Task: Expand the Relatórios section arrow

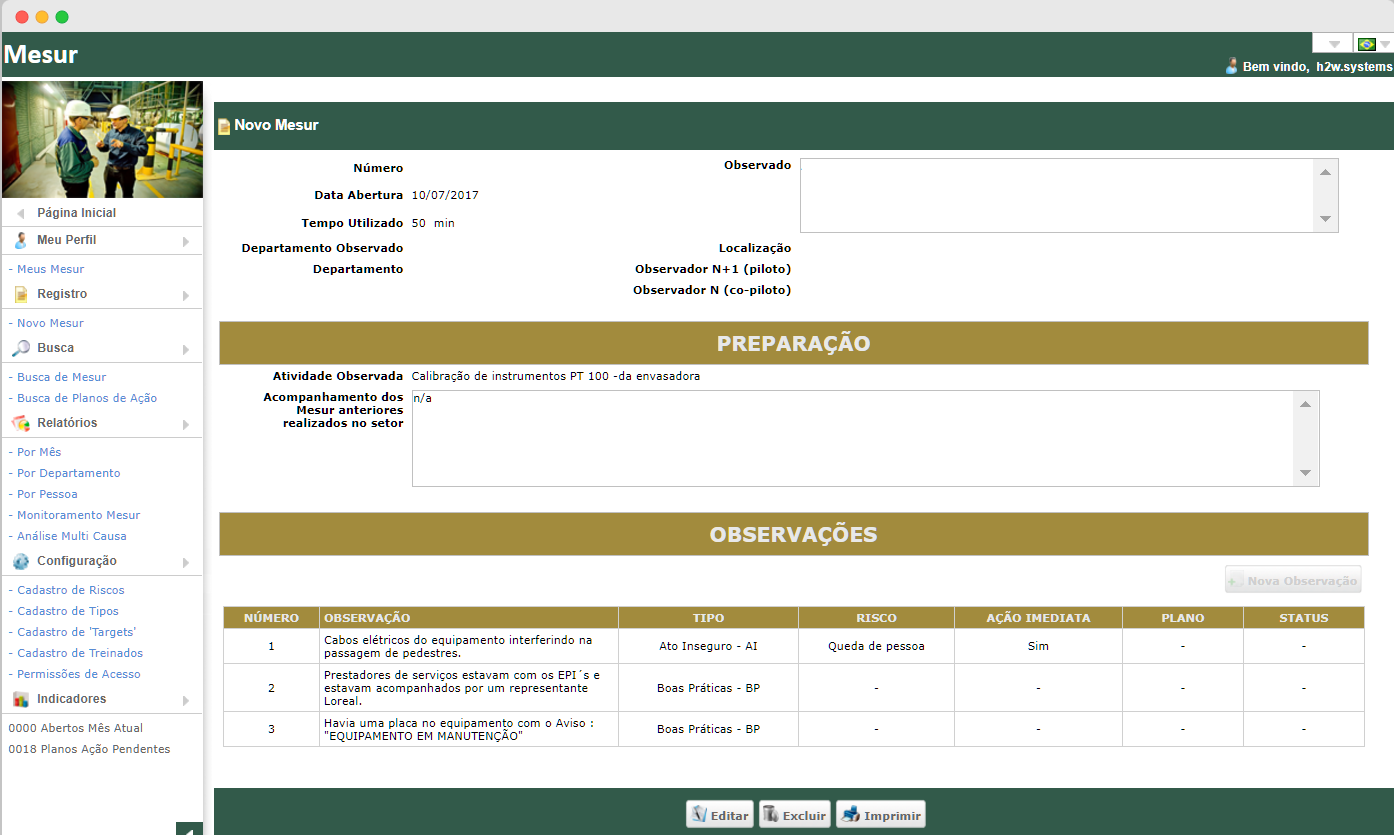Action: pos(186,424)
